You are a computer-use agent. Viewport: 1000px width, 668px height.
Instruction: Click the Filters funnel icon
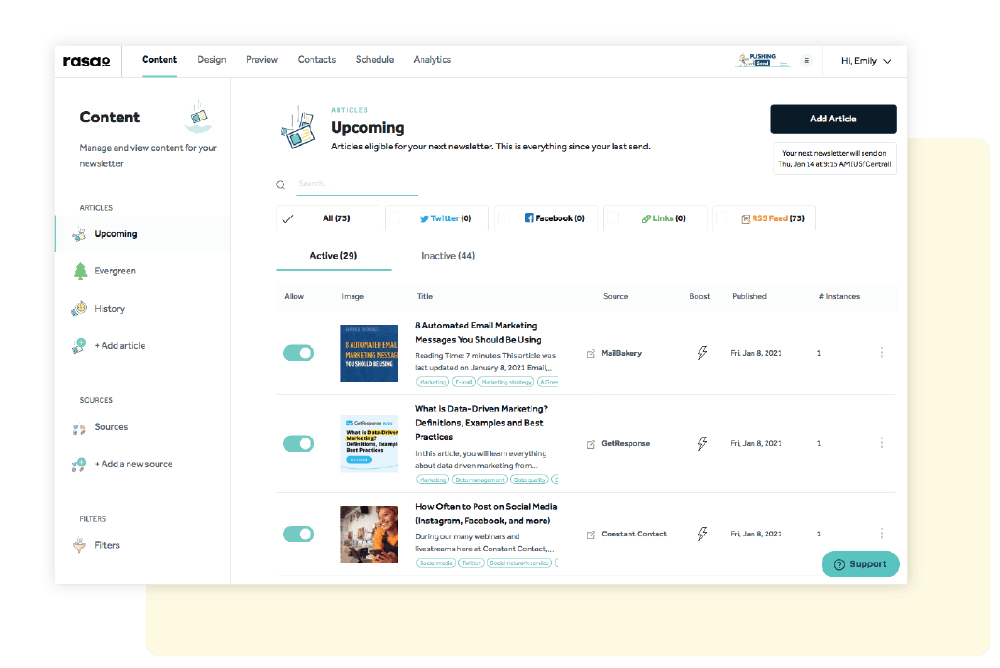coord(79,546)
